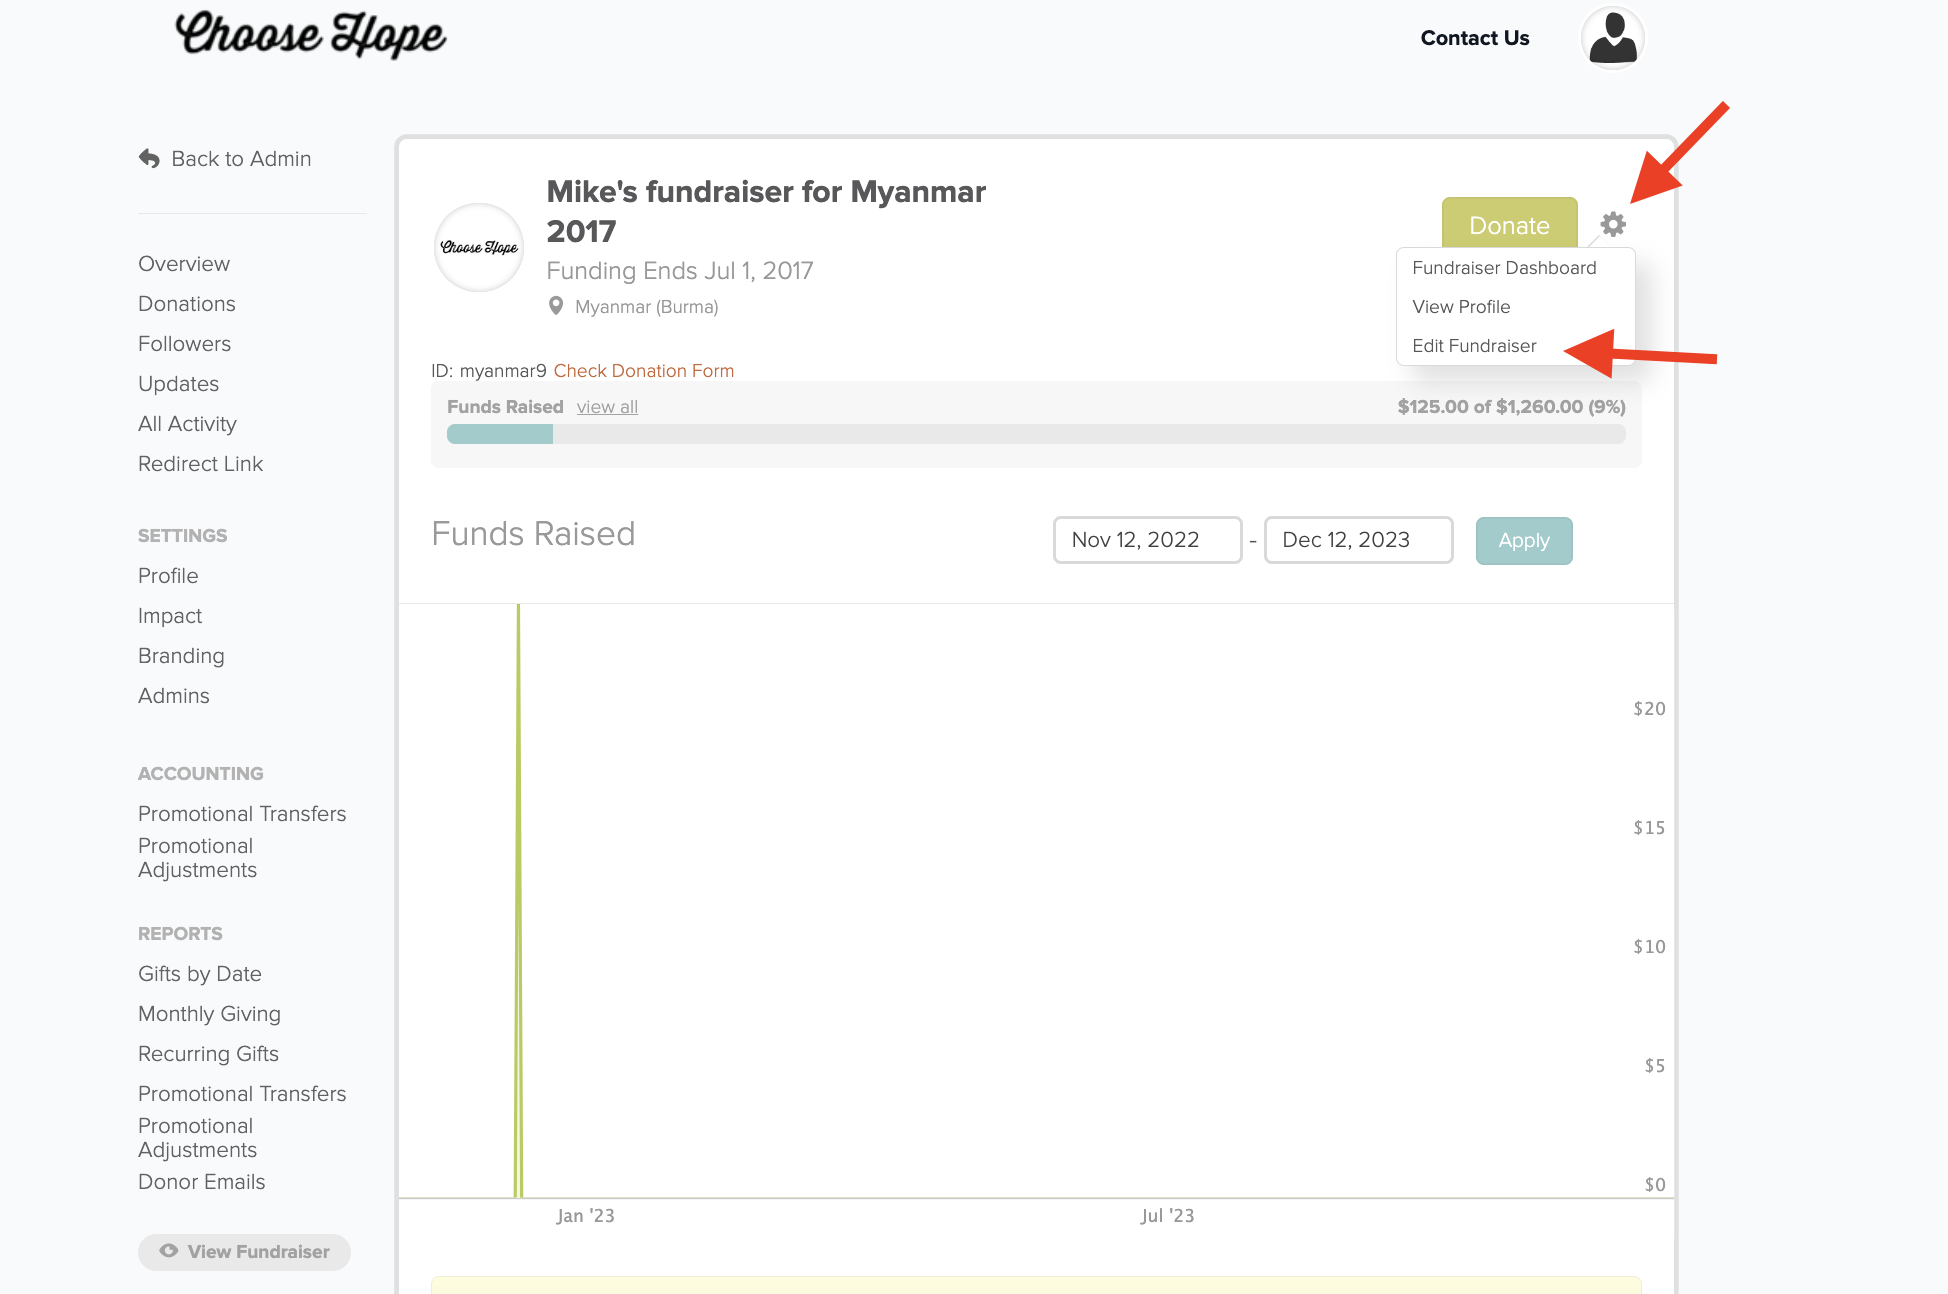Open the Donor Emails report

click(x=201, y=1182)
